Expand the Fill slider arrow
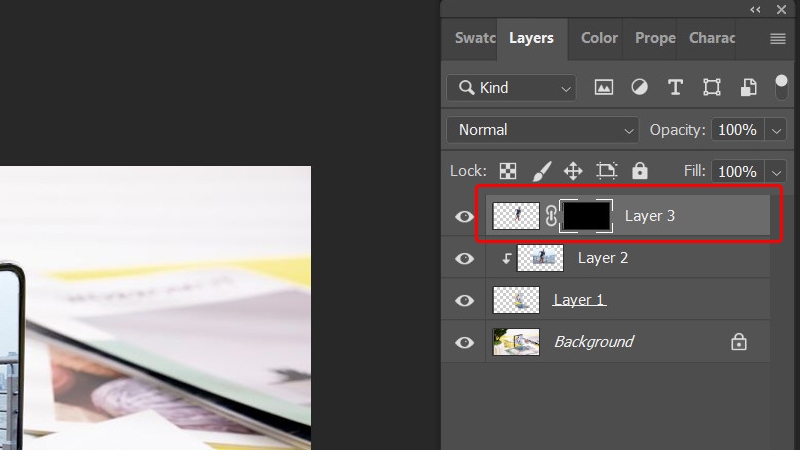Viewport: 800px width, 450px height. 776,172
